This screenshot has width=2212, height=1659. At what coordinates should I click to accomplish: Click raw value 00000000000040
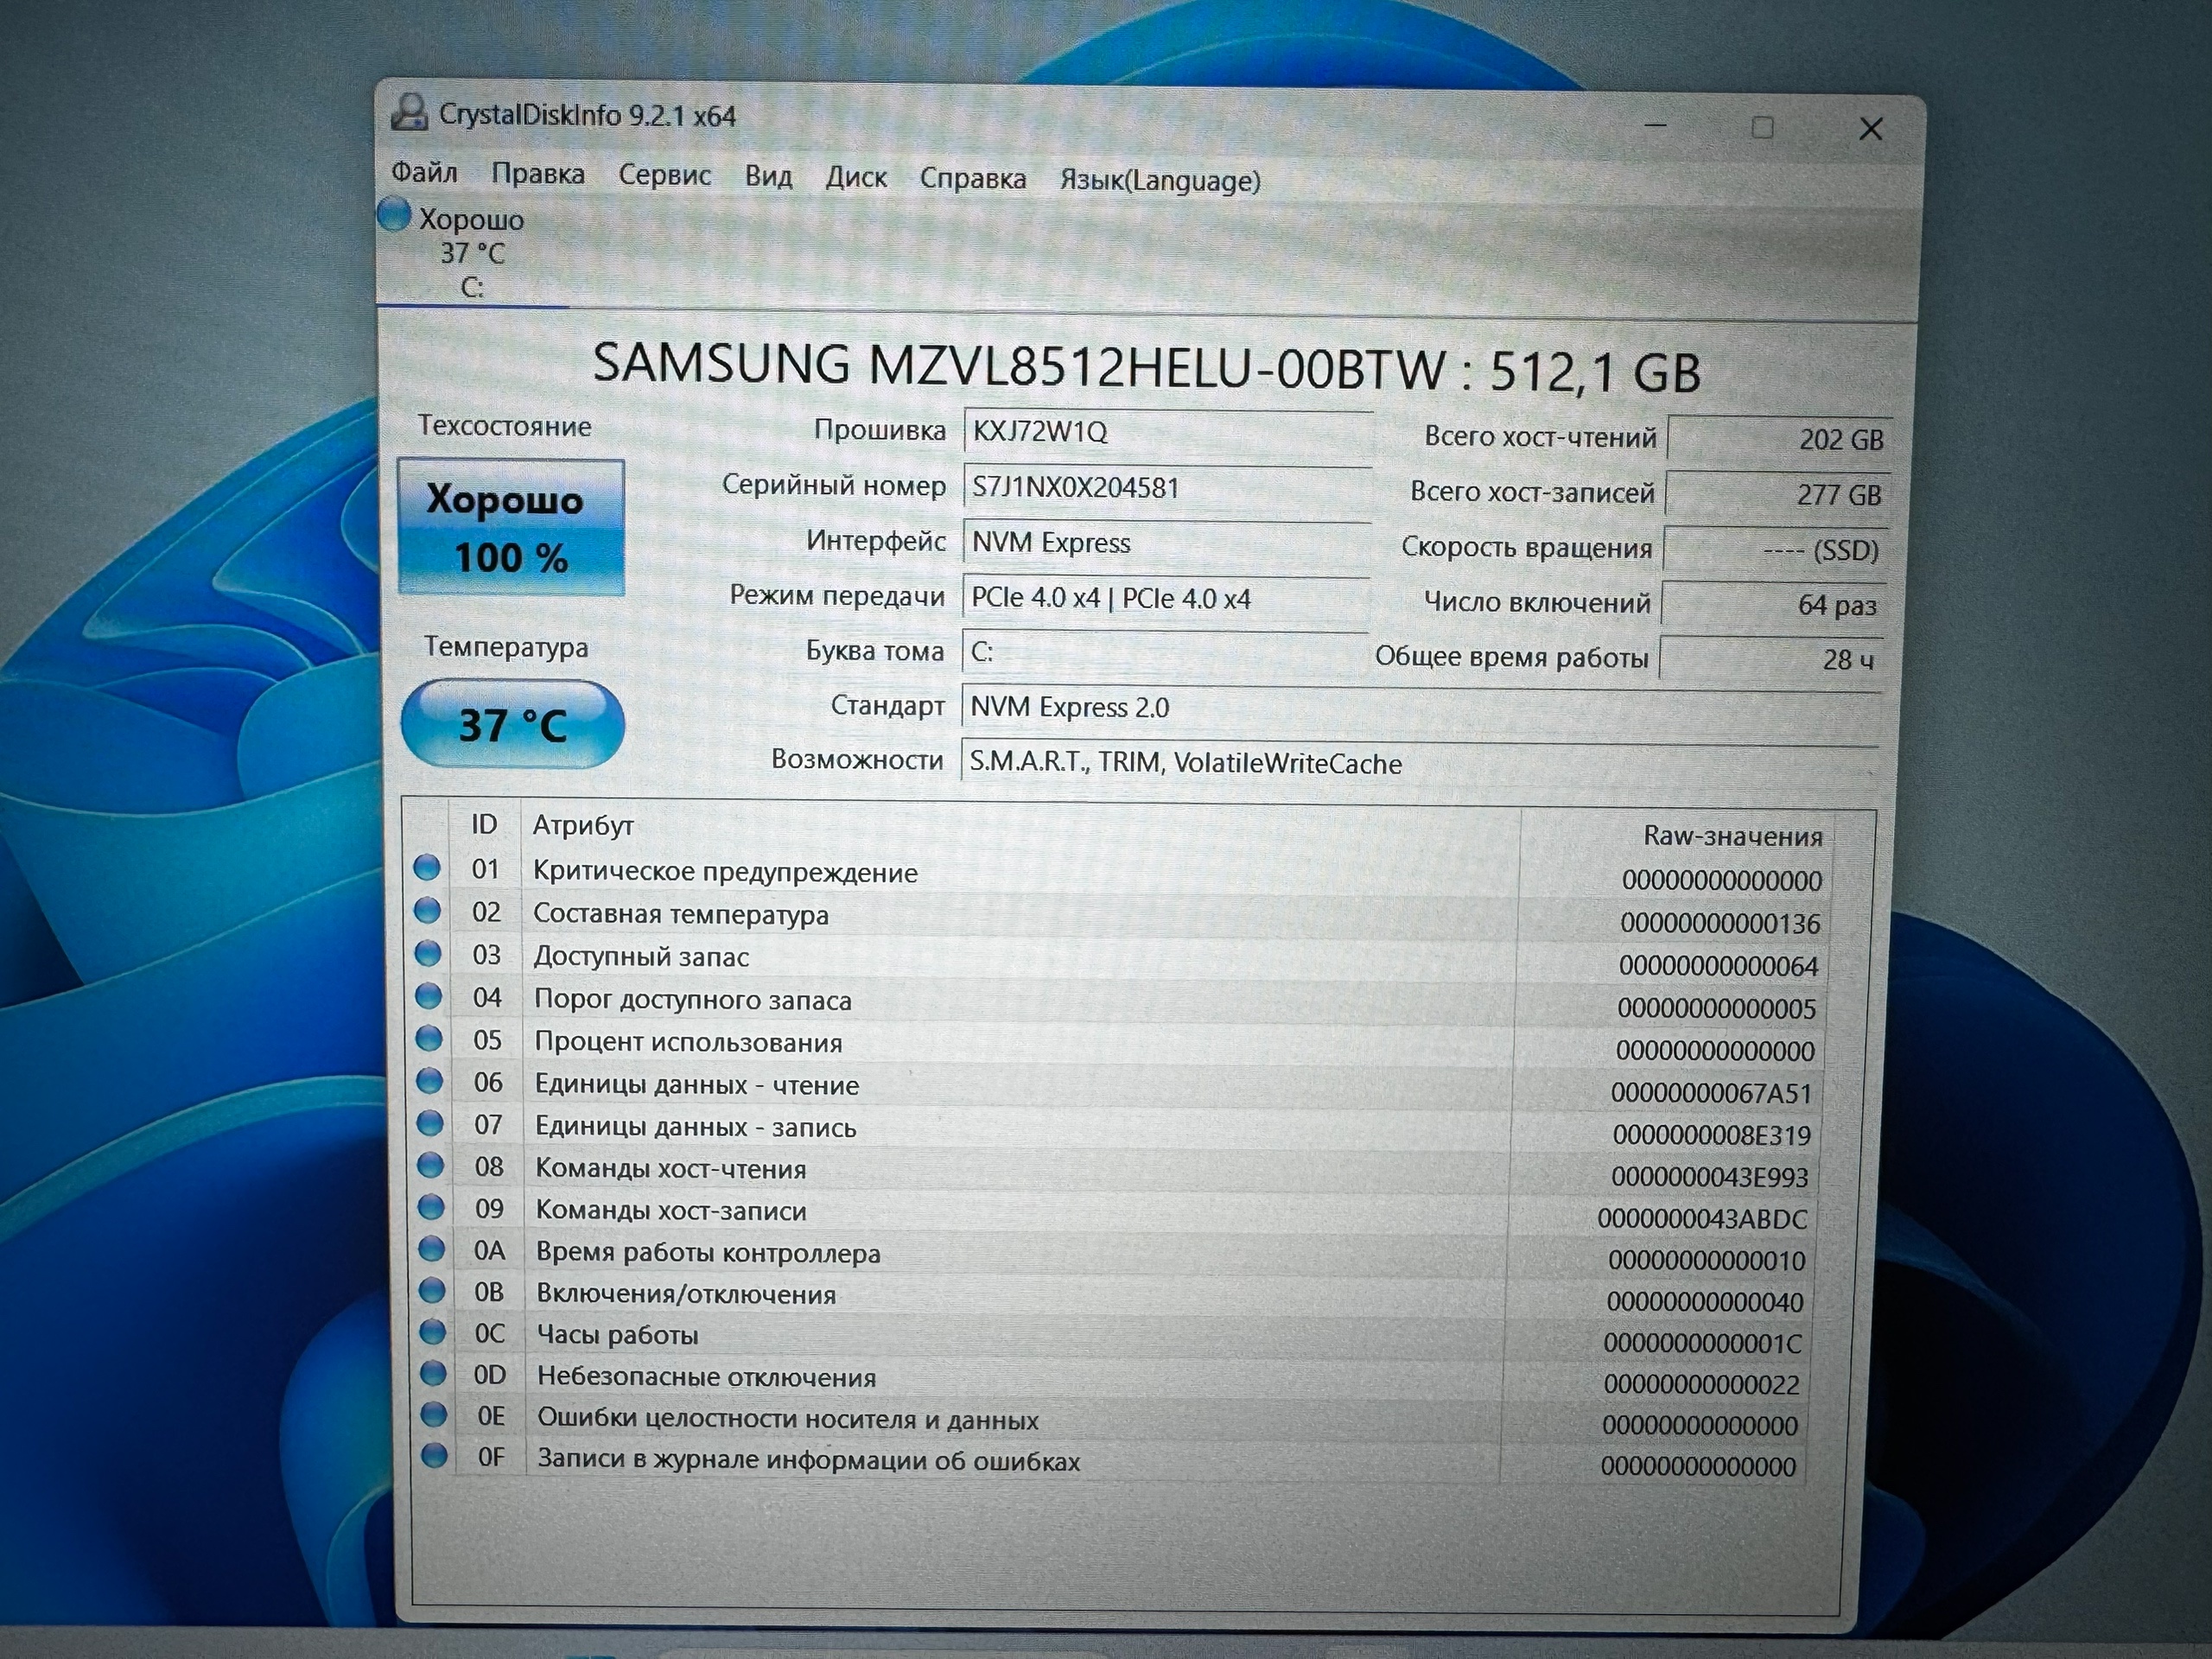click(x=1705, y=1302)
